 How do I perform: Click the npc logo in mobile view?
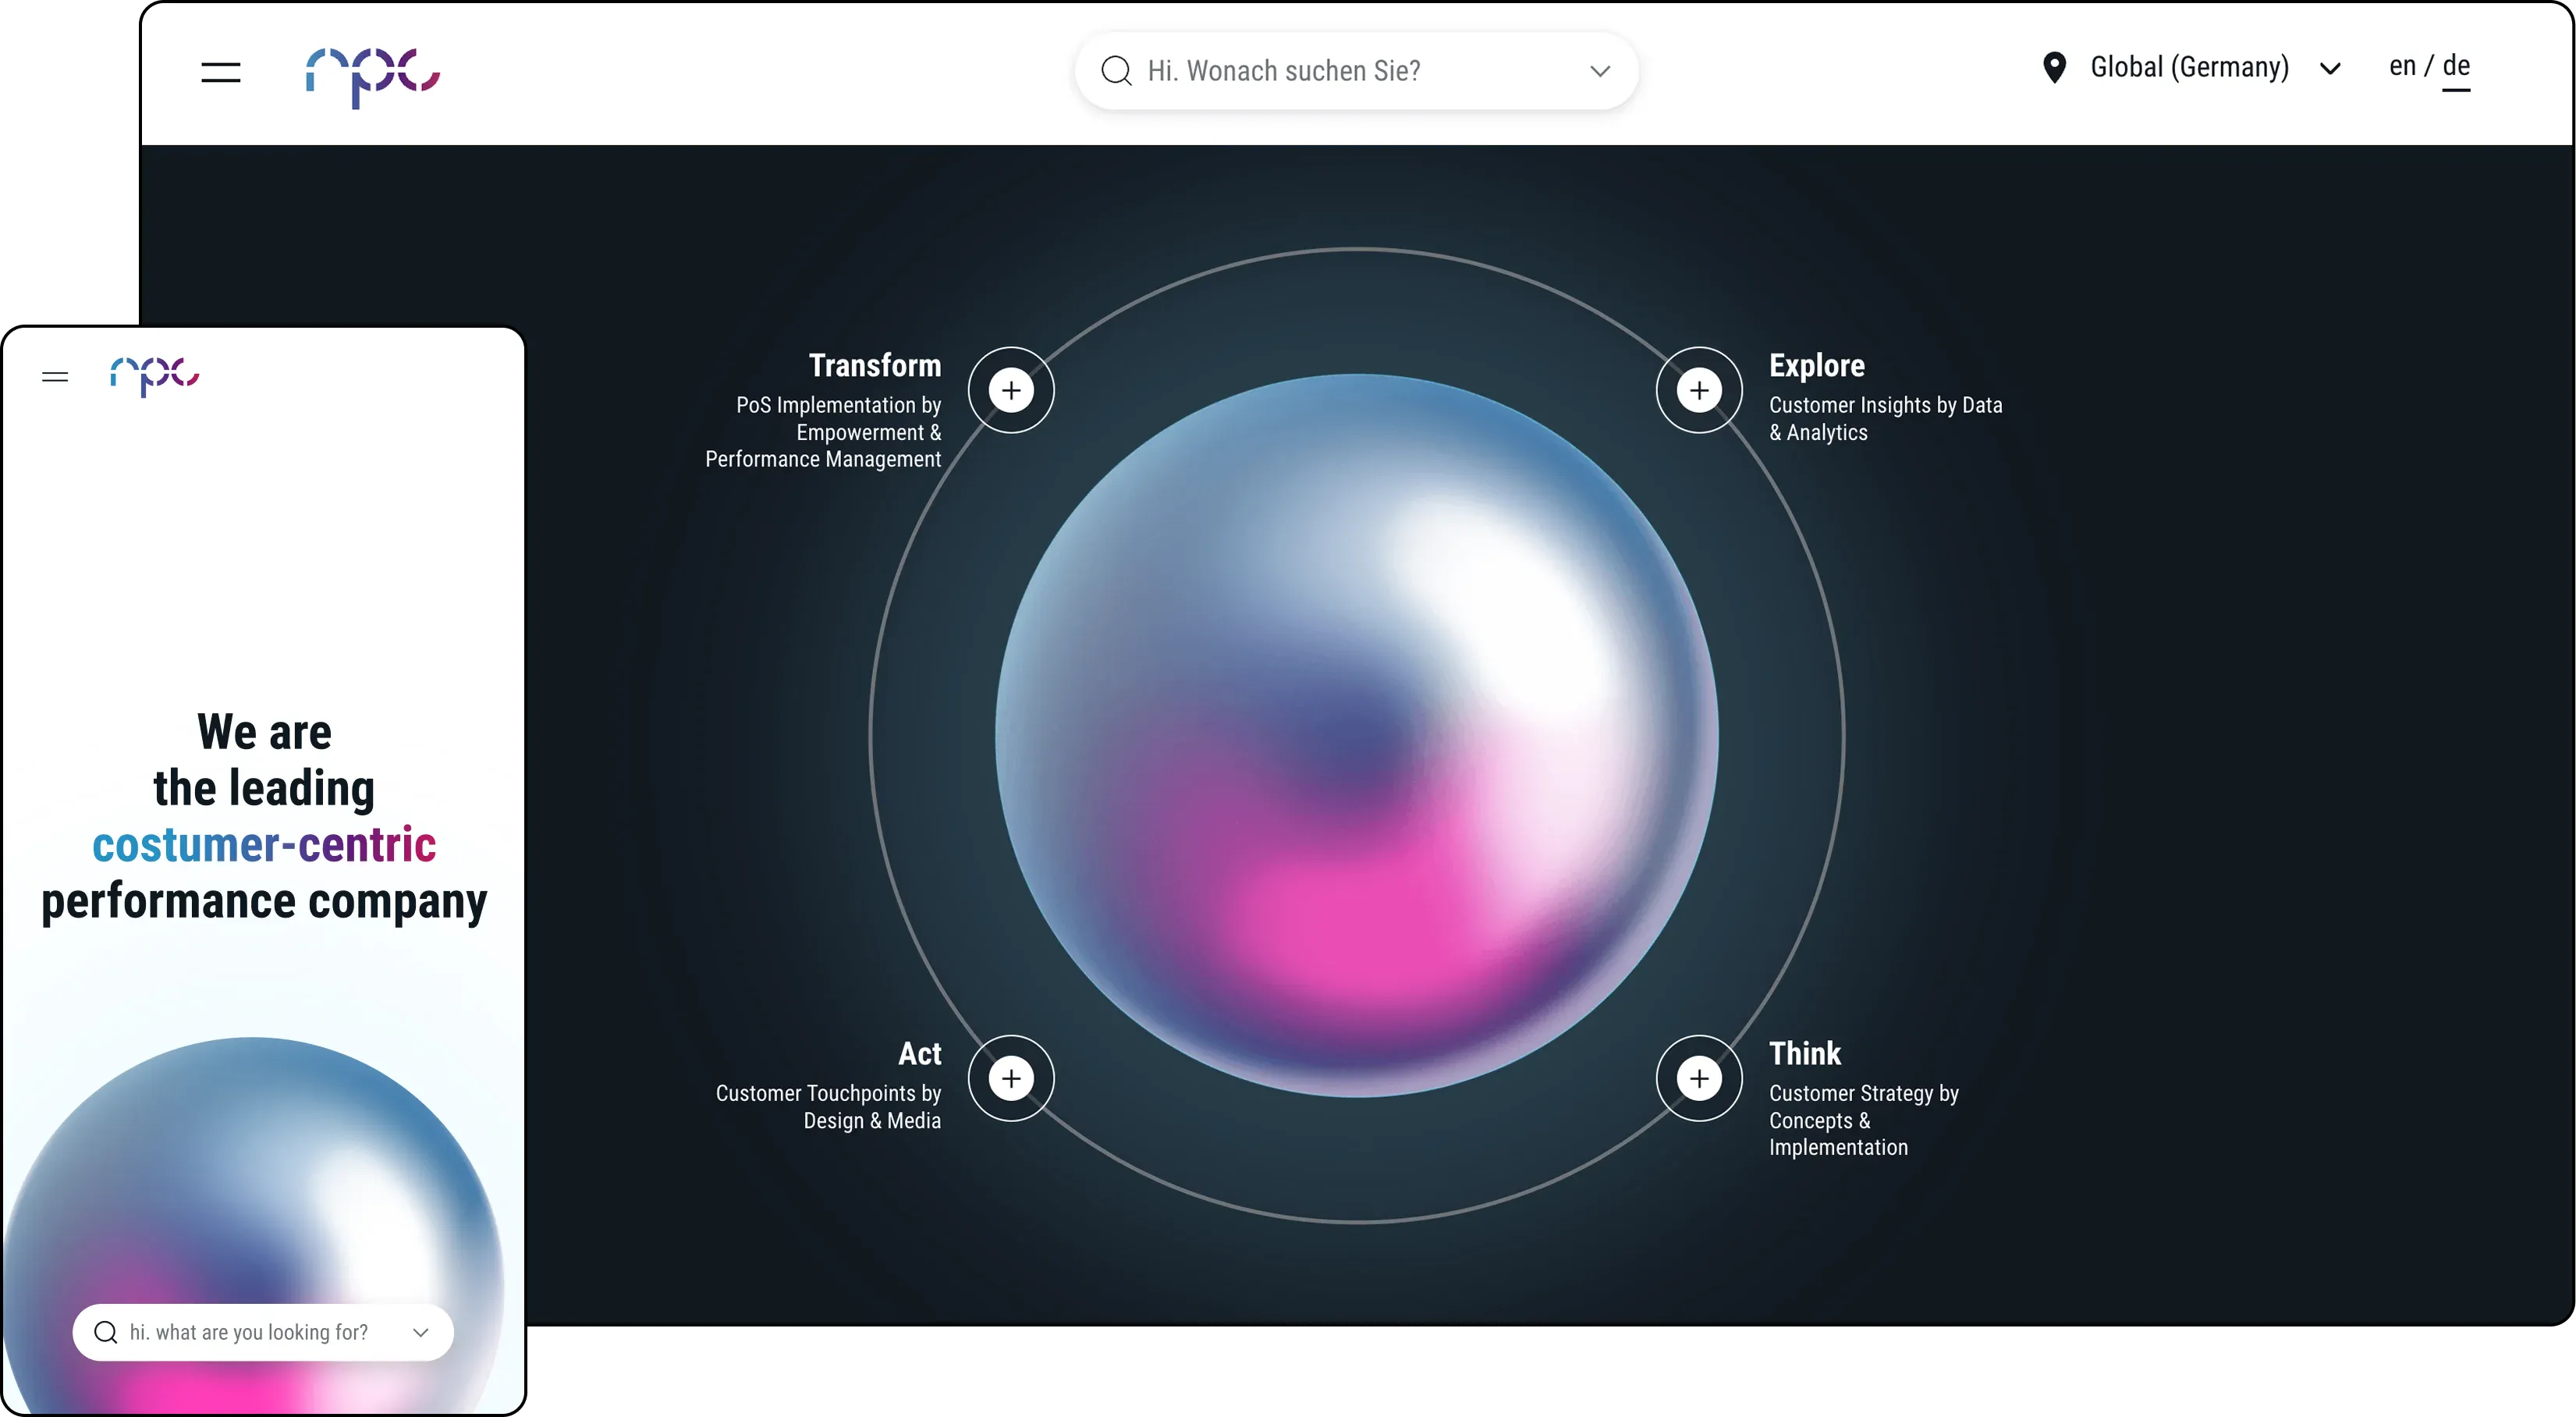[154, 376]
